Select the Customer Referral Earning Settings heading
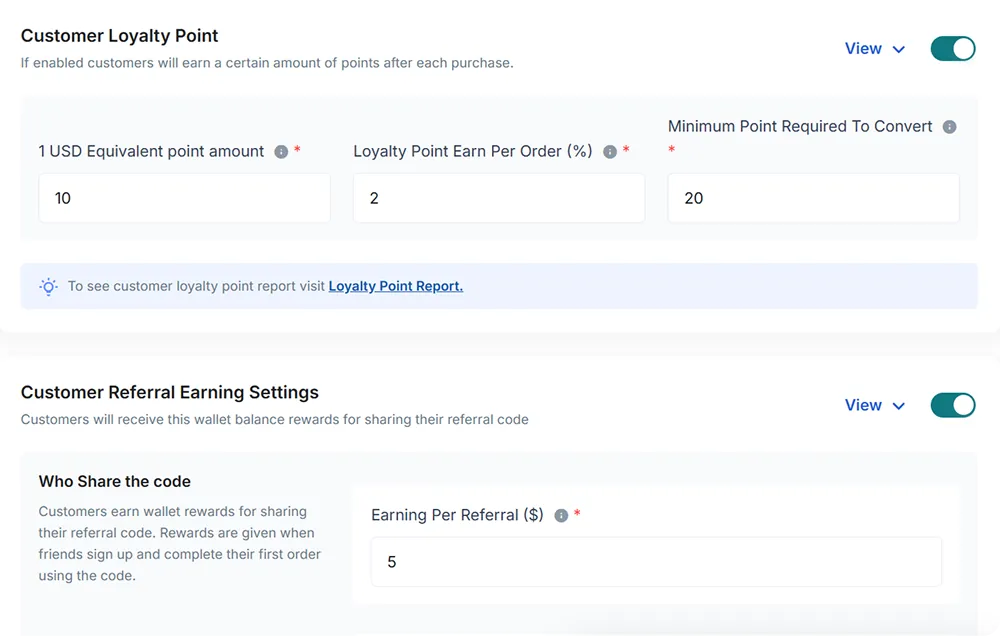 pos(170,392)
